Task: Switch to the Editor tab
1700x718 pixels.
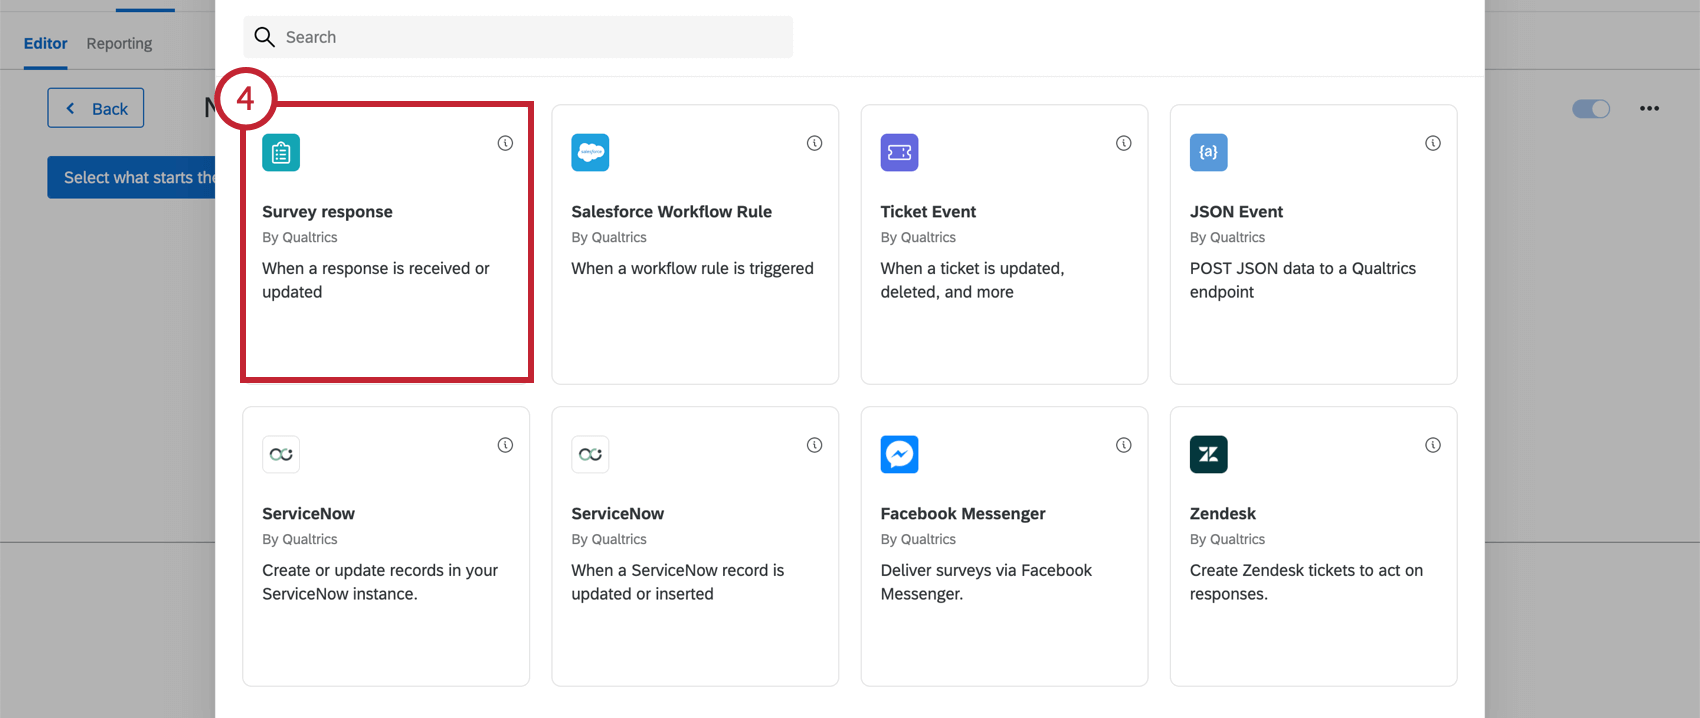Action: coord(46,43)
